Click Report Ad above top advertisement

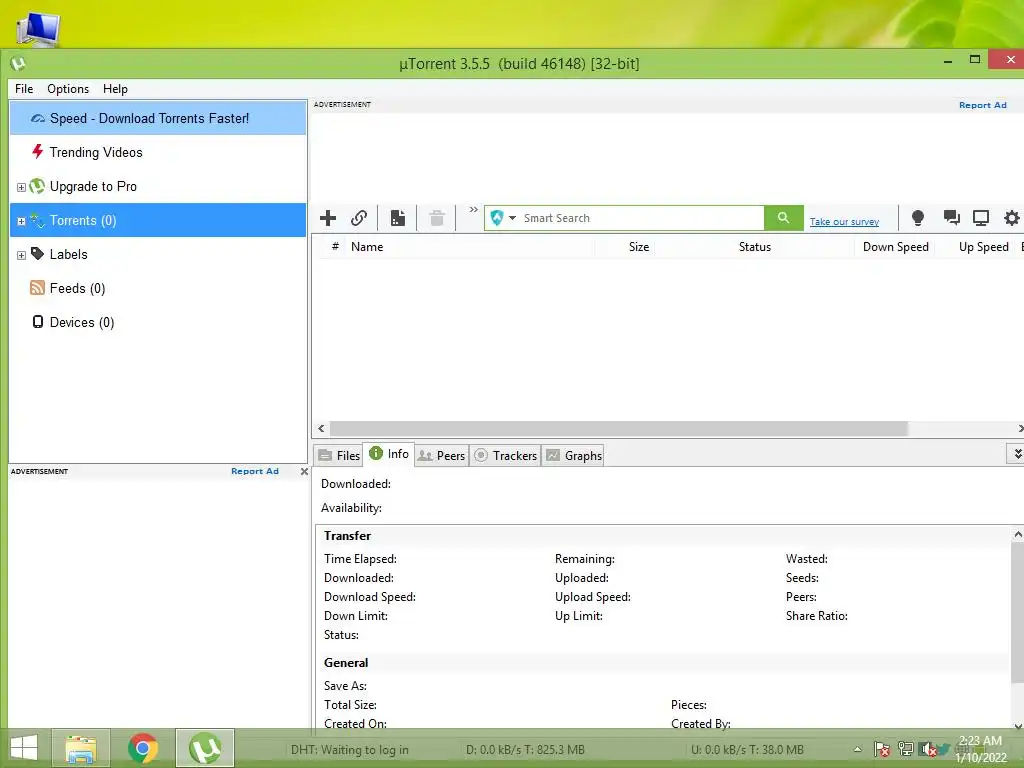[x=982, y=105]
